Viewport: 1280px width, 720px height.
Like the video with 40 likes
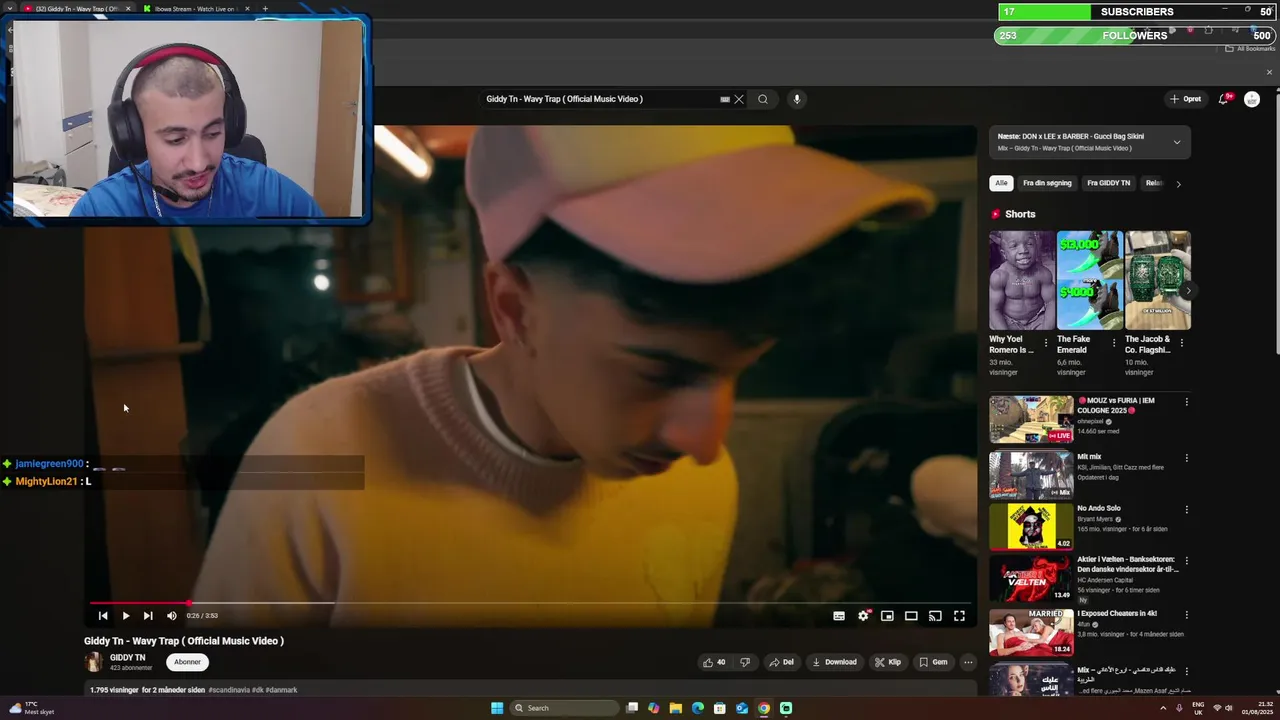pyautogui.click(x=714, y=662)
